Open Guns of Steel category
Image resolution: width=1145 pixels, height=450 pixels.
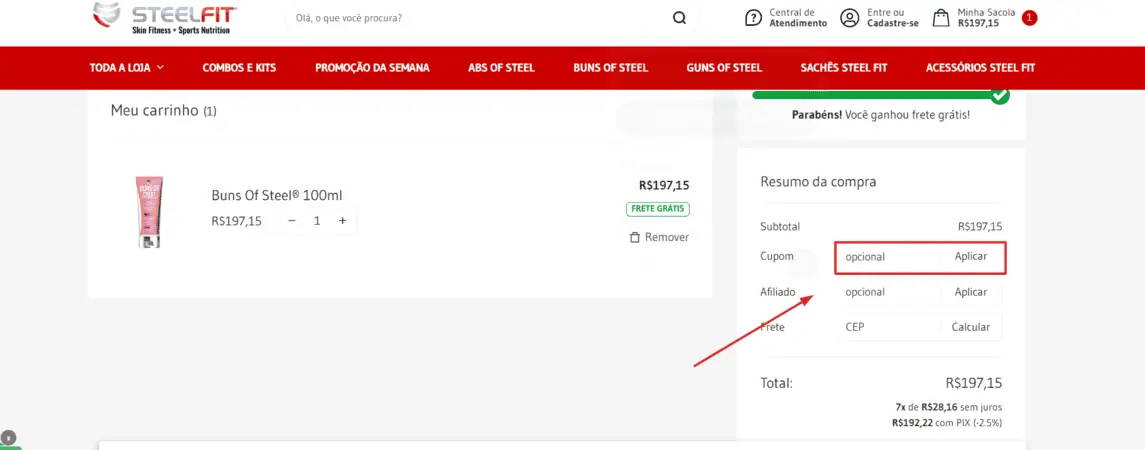(724, 68)
